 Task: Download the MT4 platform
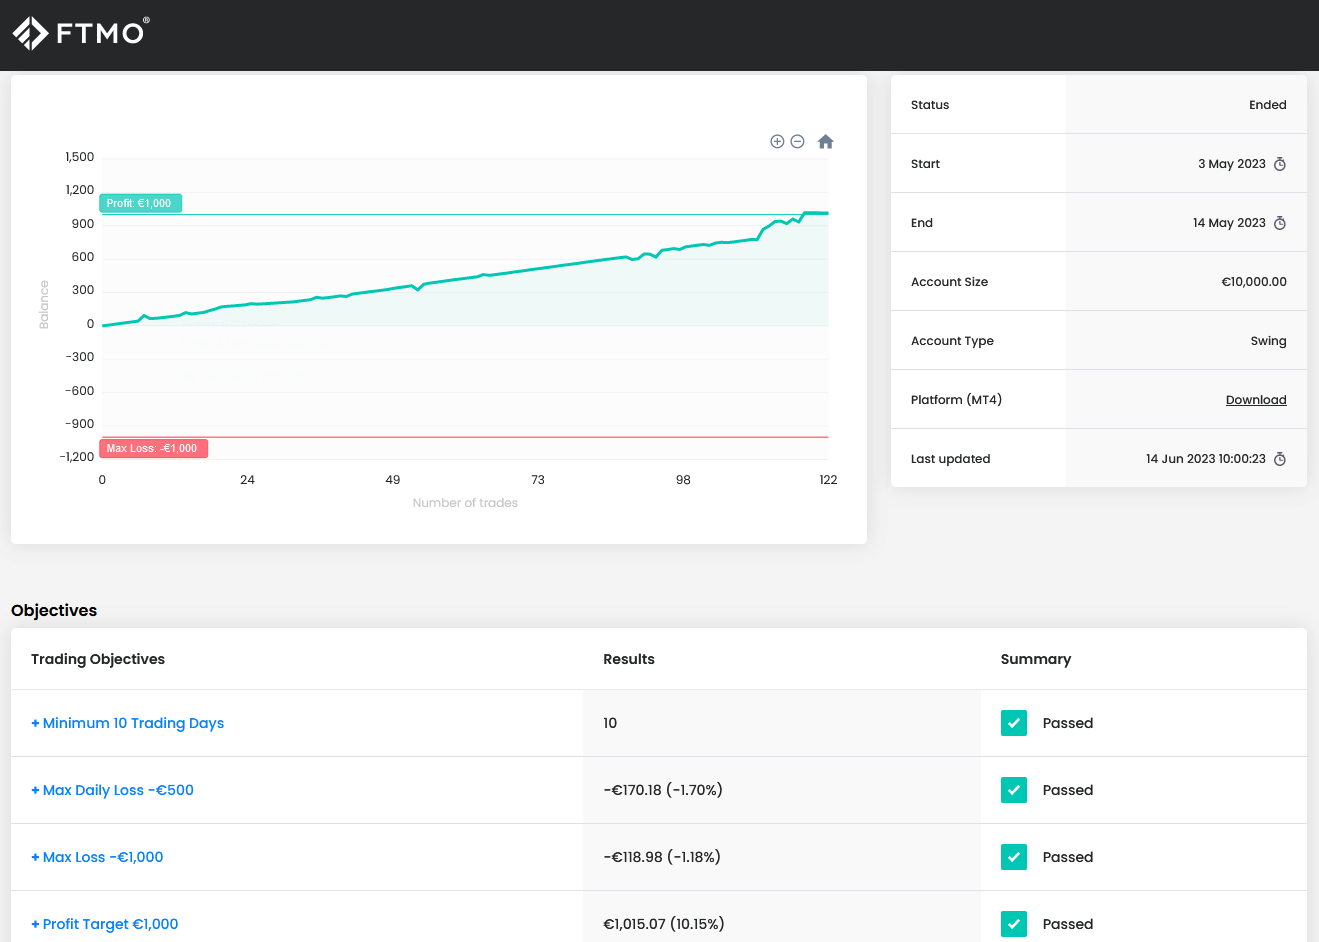pyautogui.click(x=1256, y=400)
